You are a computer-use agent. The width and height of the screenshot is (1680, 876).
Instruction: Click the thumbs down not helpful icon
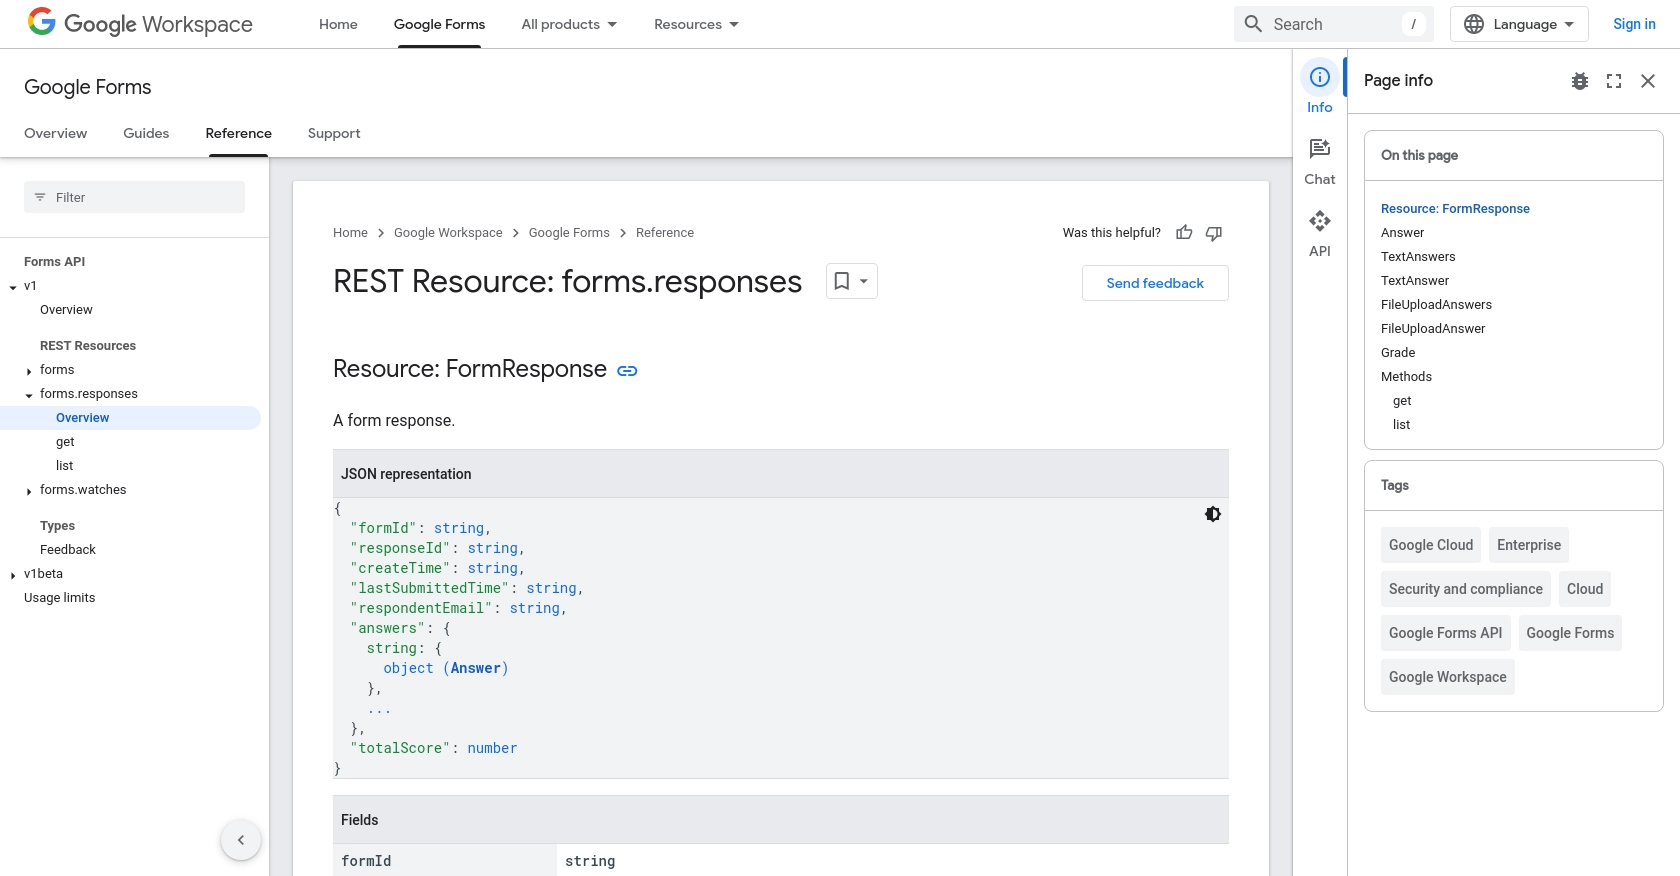tap(1214, 233)
